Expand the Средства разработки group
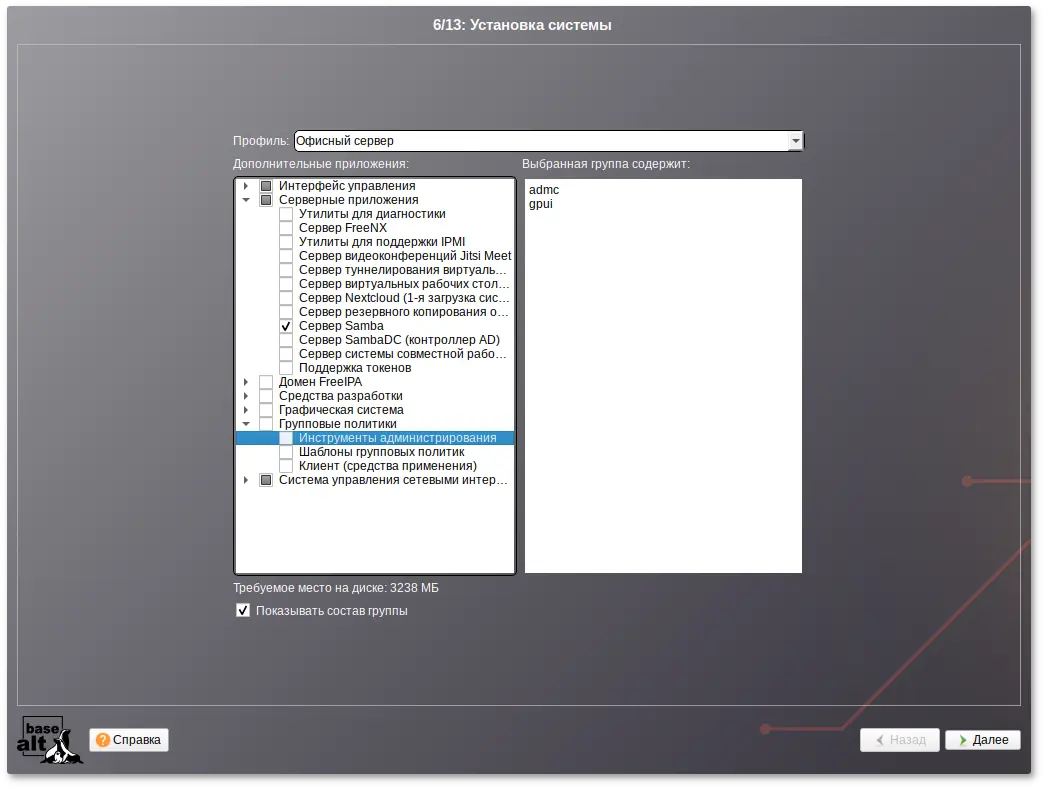 pyautogui.click(x=246, y=396)
